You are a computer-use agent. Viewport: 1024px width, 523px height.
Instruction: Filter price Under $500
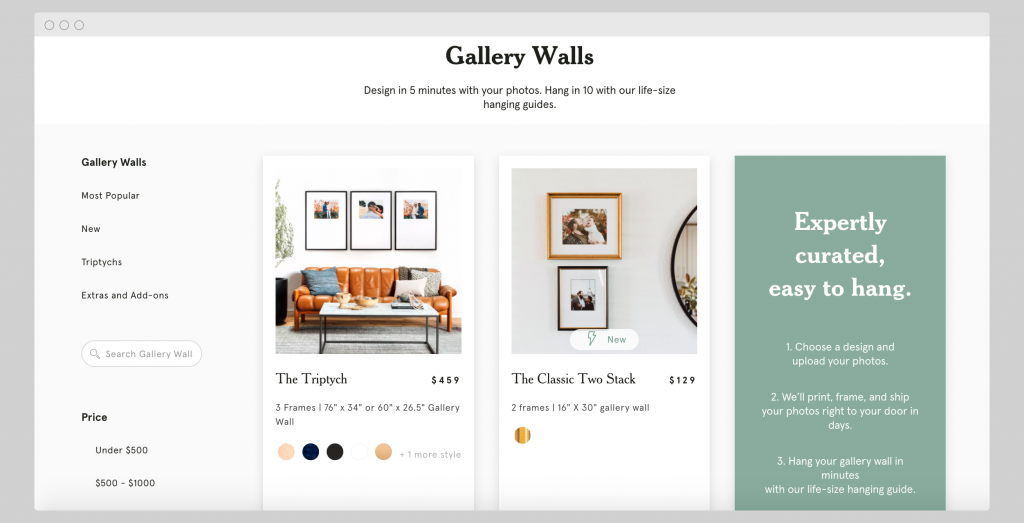coord(121,450)
